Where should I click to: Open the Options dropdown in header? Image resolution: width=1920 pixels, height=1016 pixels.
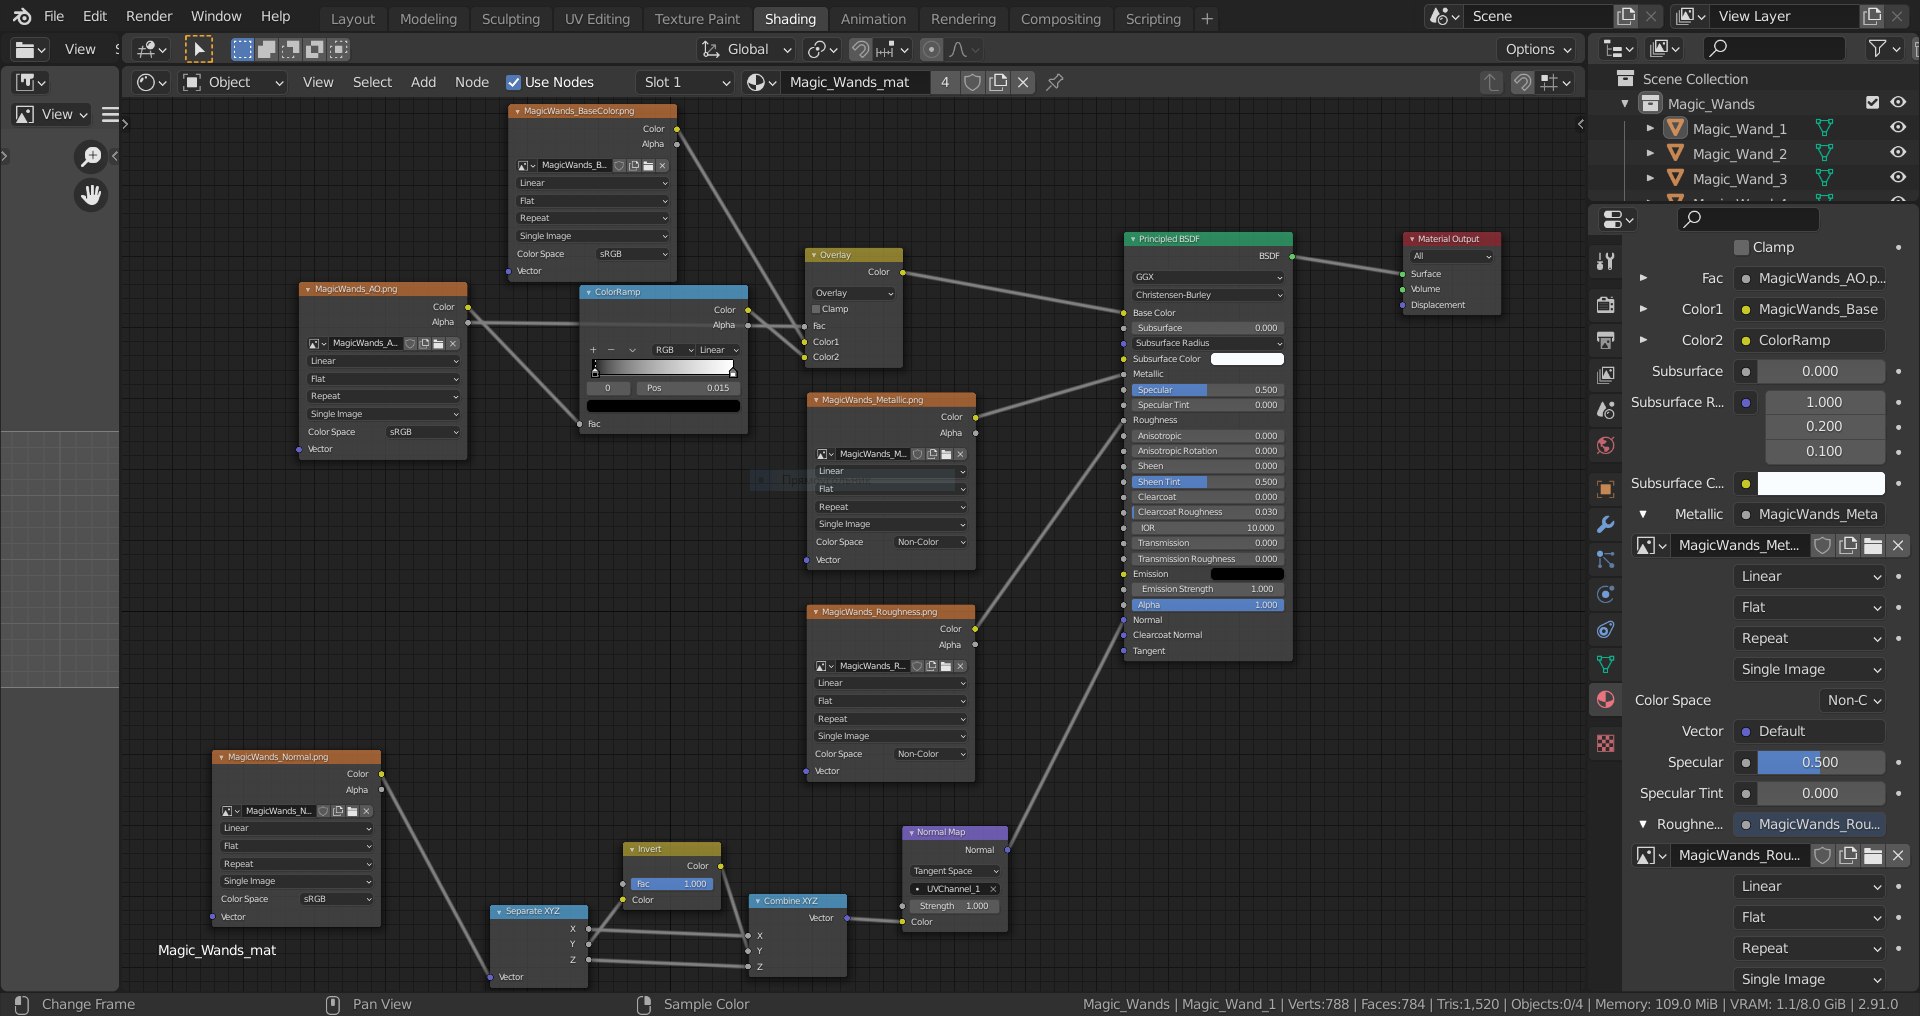(1538, 49)
